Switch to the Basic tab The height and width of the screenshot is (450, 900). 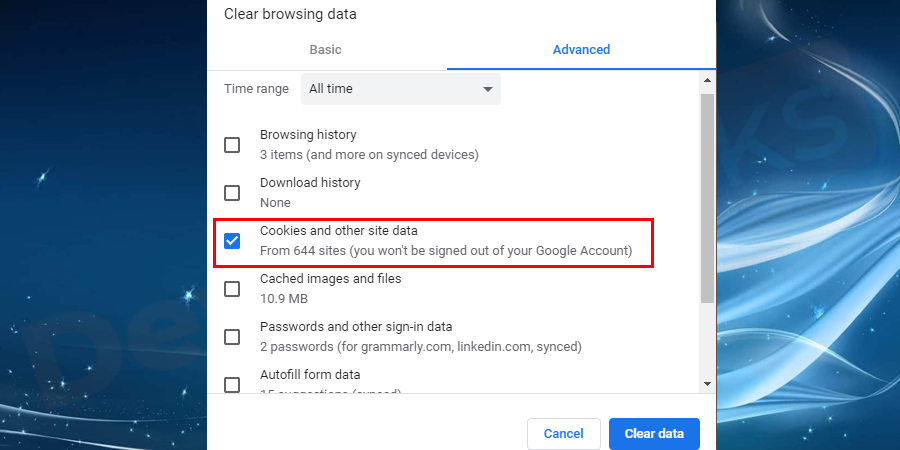(x=325, y=50)
